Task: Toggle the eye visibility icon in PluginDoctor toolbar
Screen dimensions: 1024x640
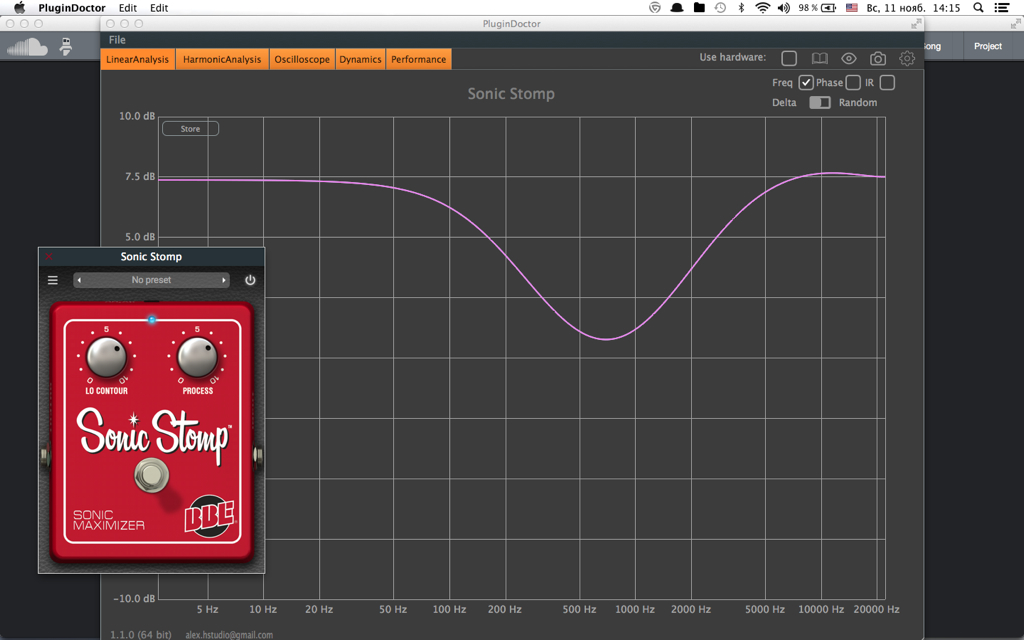Action: [848, 58]
